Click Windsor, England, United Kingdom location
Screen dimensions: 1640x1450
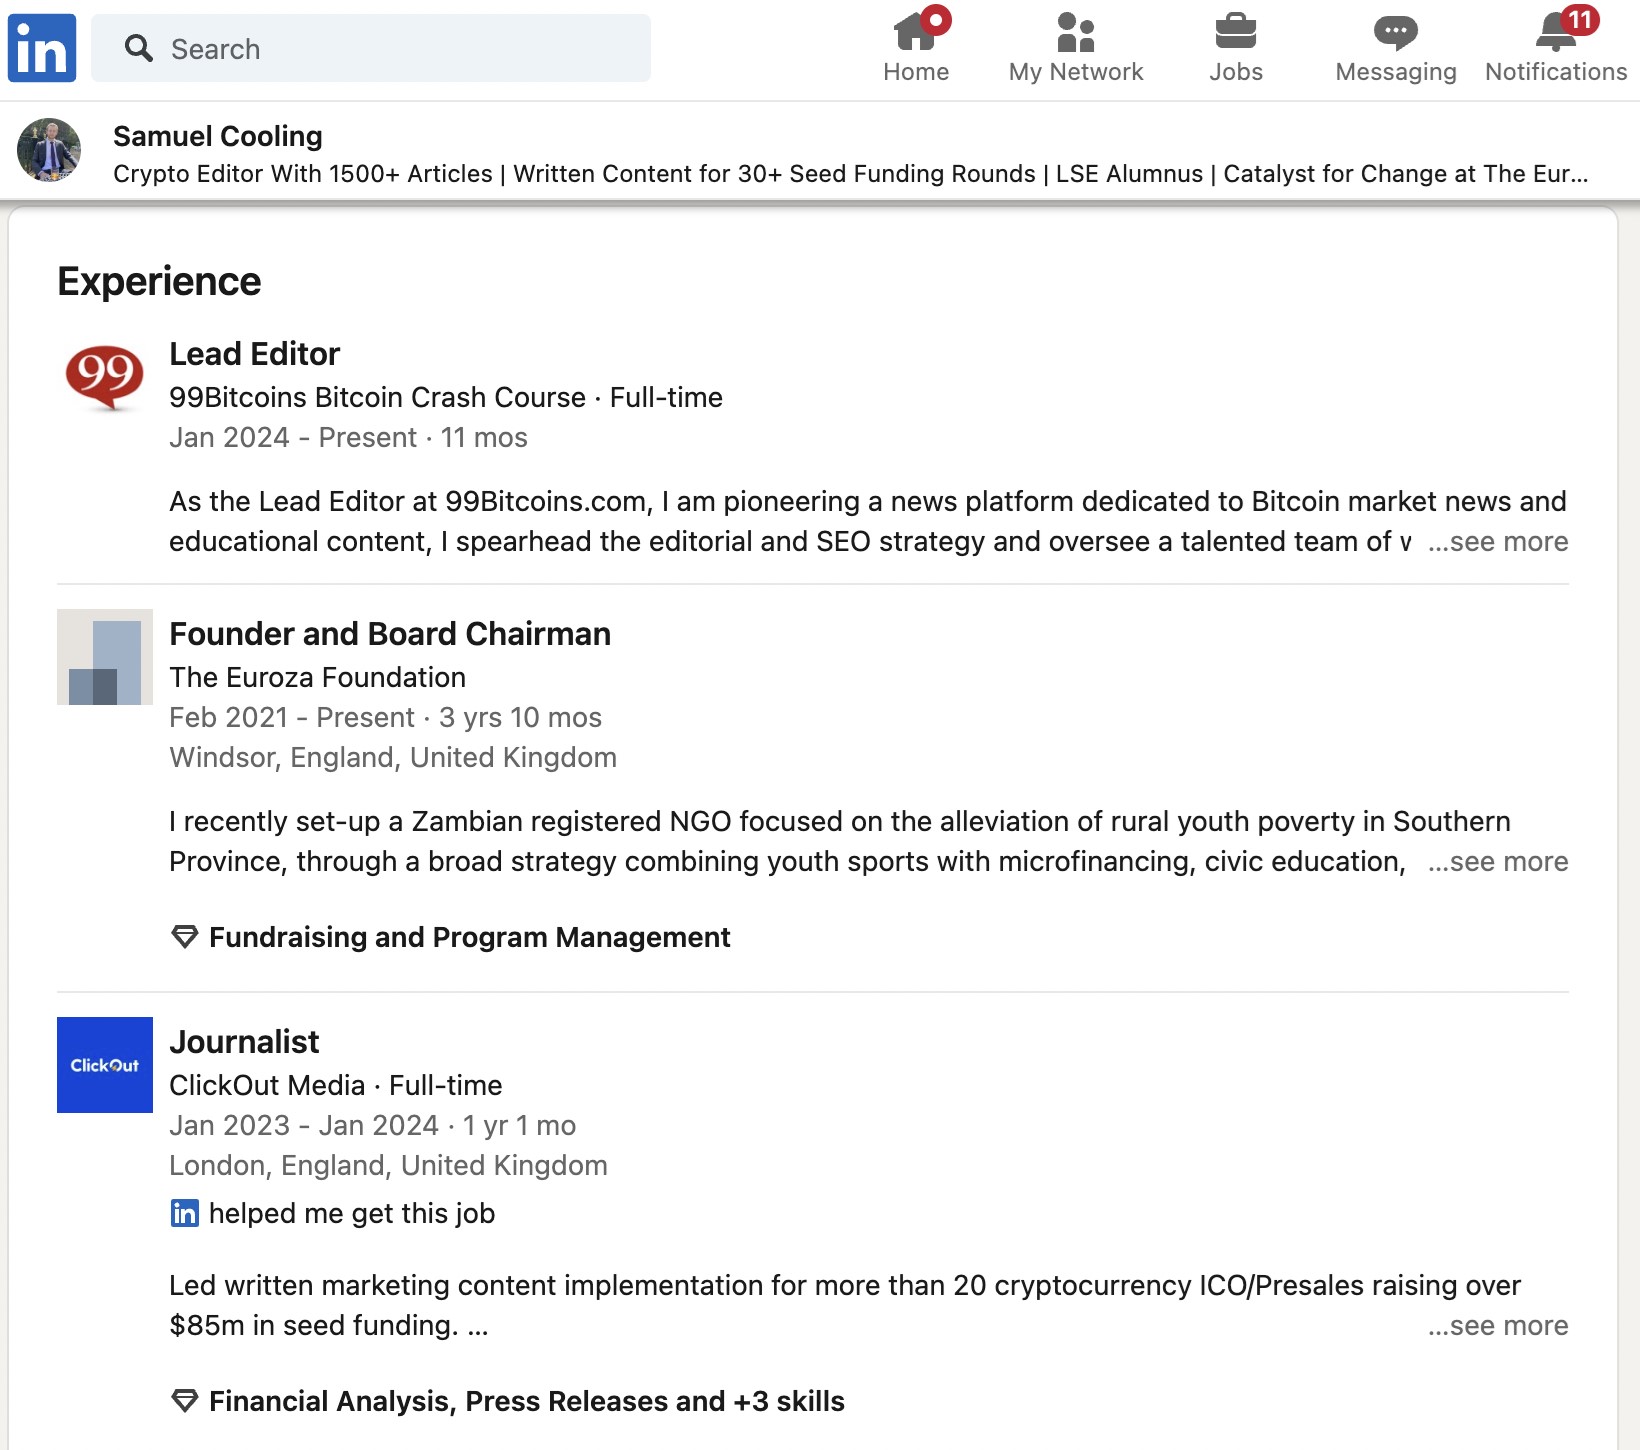point(393,757)
